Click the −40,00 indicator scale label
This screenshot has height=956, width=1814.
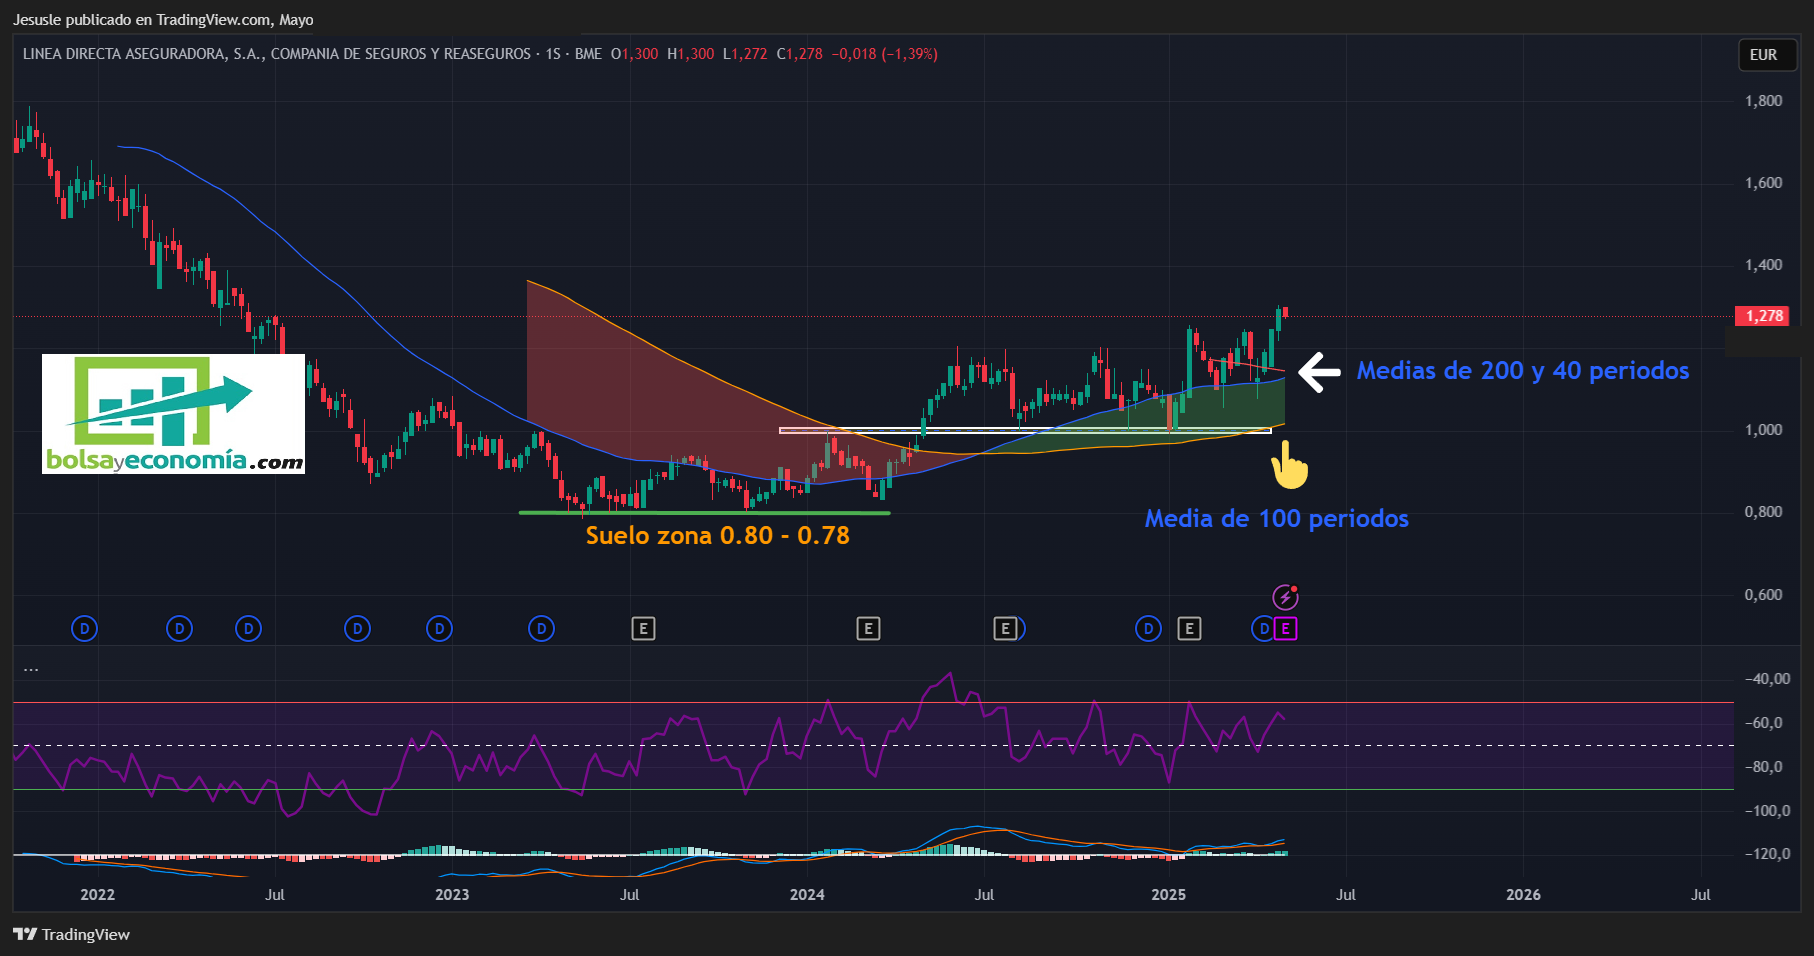[x=1767, y=679]
